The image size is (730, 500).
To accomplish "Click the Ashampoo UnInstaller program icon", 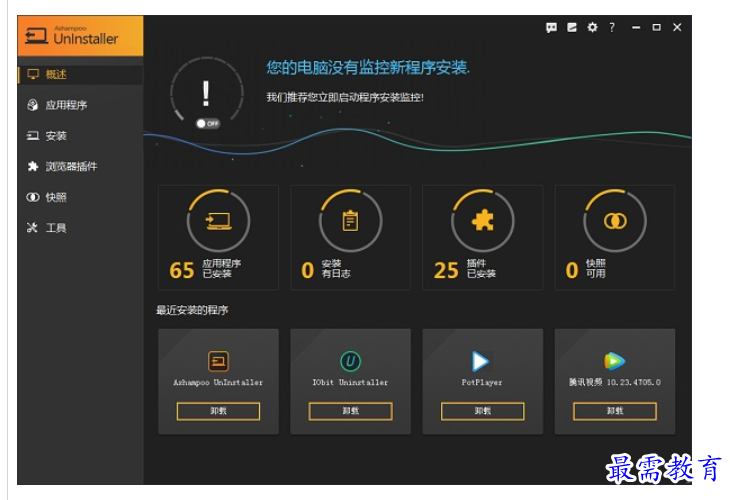I will [x=218, y=361].
